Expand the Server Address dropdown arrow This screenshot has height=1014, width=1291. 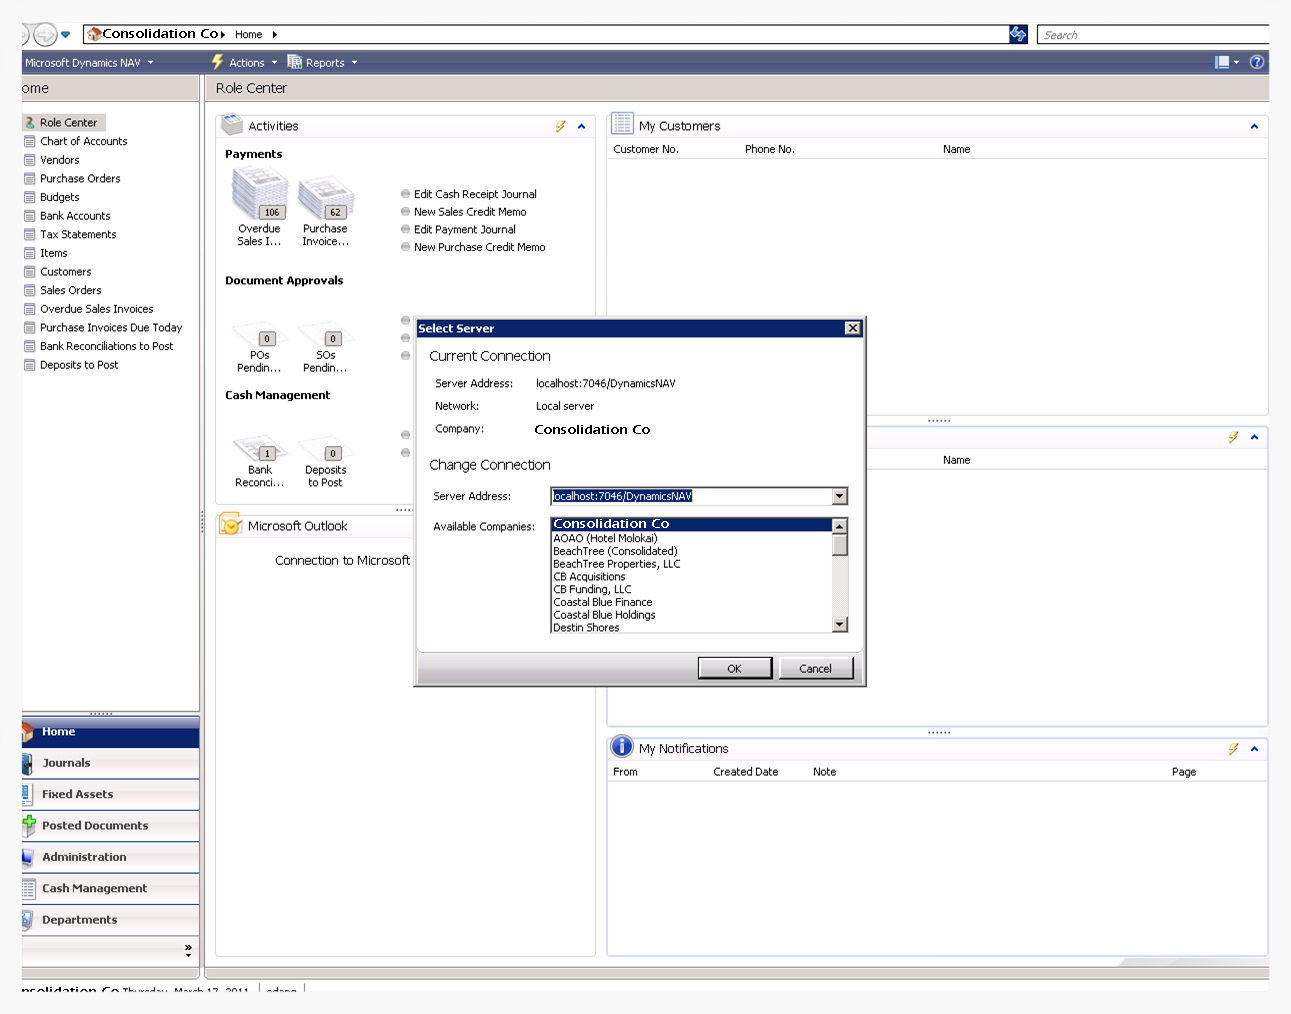click(840, 496)
